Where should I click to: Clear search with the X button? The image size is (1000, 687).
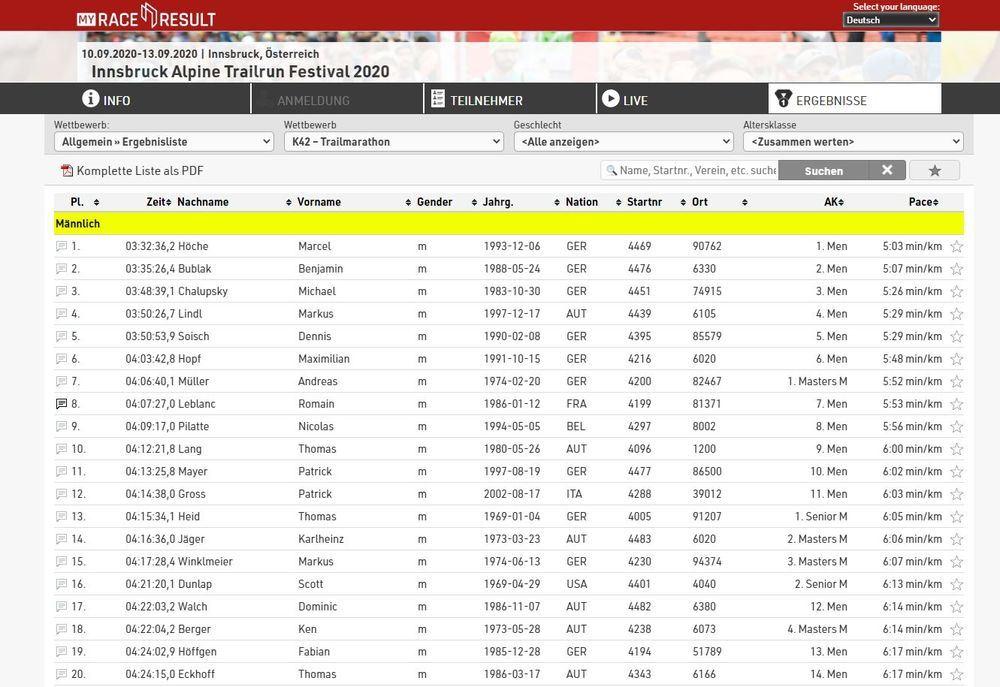(887, 171)
